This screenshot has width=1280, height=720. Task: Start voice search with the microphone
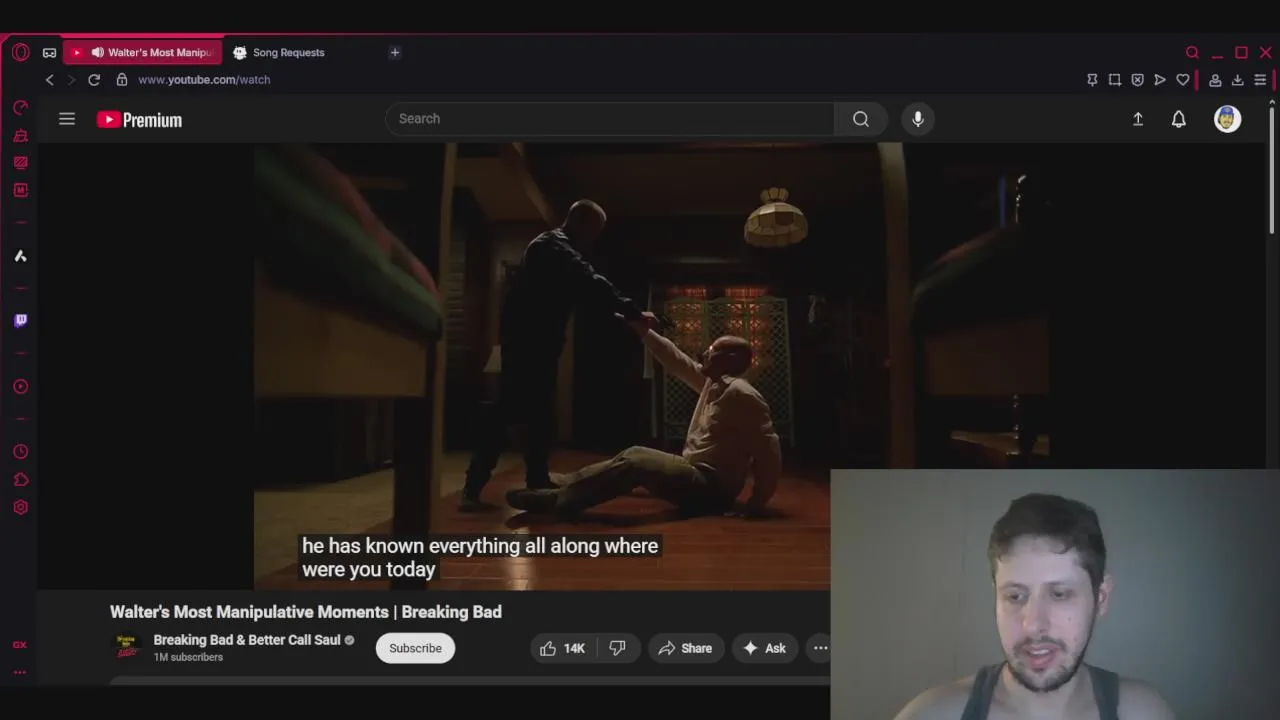coord(918,119)
